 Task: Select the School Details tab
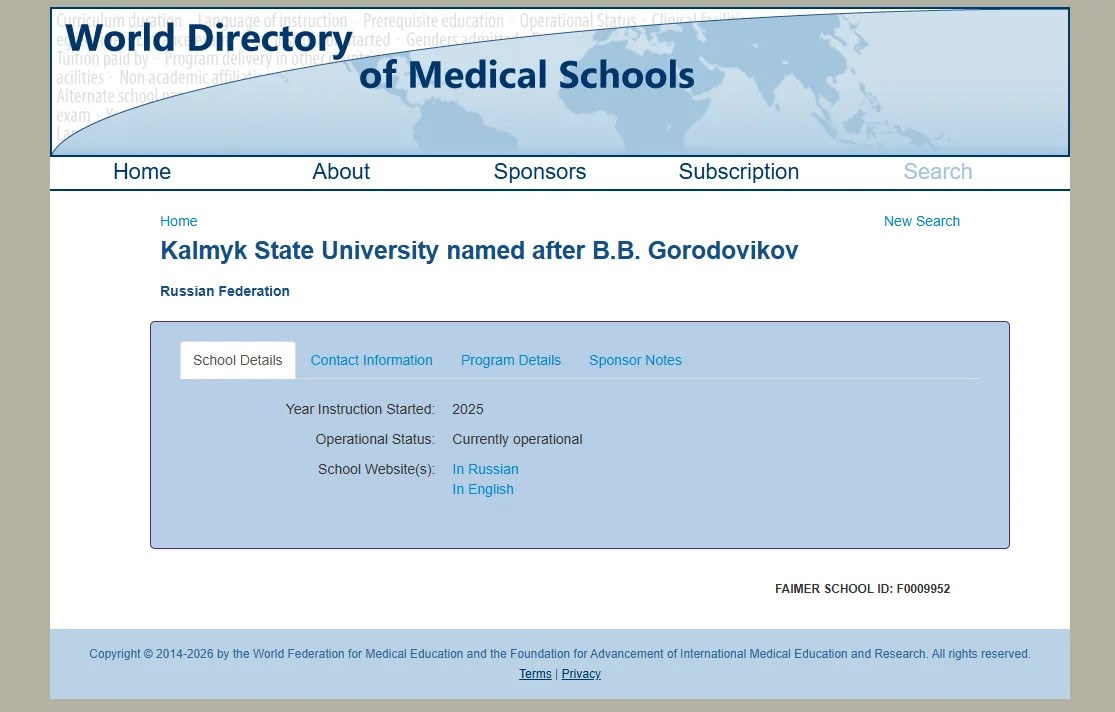[x=238, y=360]
